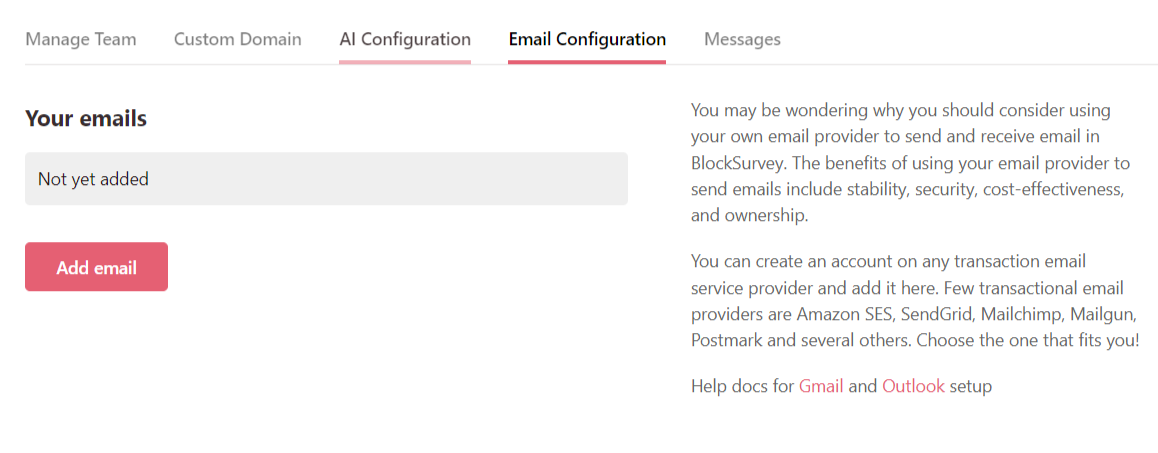Image resolution: width=1158 pixels, height=453 pixels.
Task: Click the word "setup" after Outlook
Action: 970,386
